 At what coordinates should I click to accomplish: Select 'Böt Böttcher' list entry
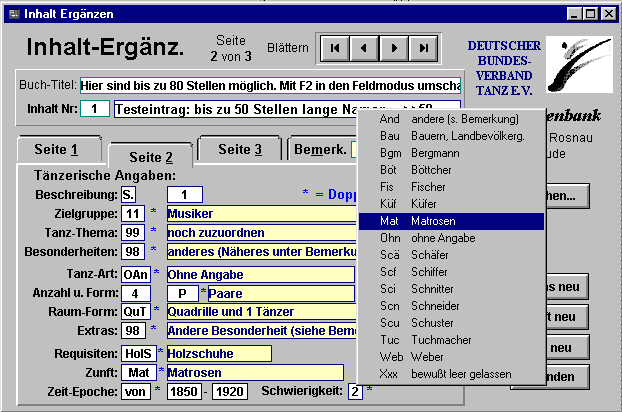pyautogui.click(x=451, y=170)
